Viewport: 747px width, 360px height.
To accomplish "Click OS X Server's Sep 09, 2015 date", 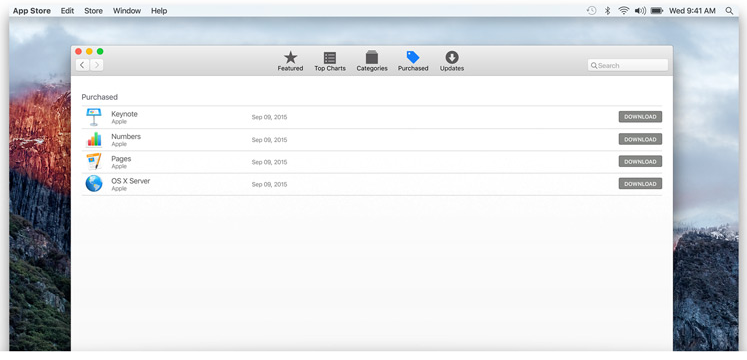I will pos(269,184).
